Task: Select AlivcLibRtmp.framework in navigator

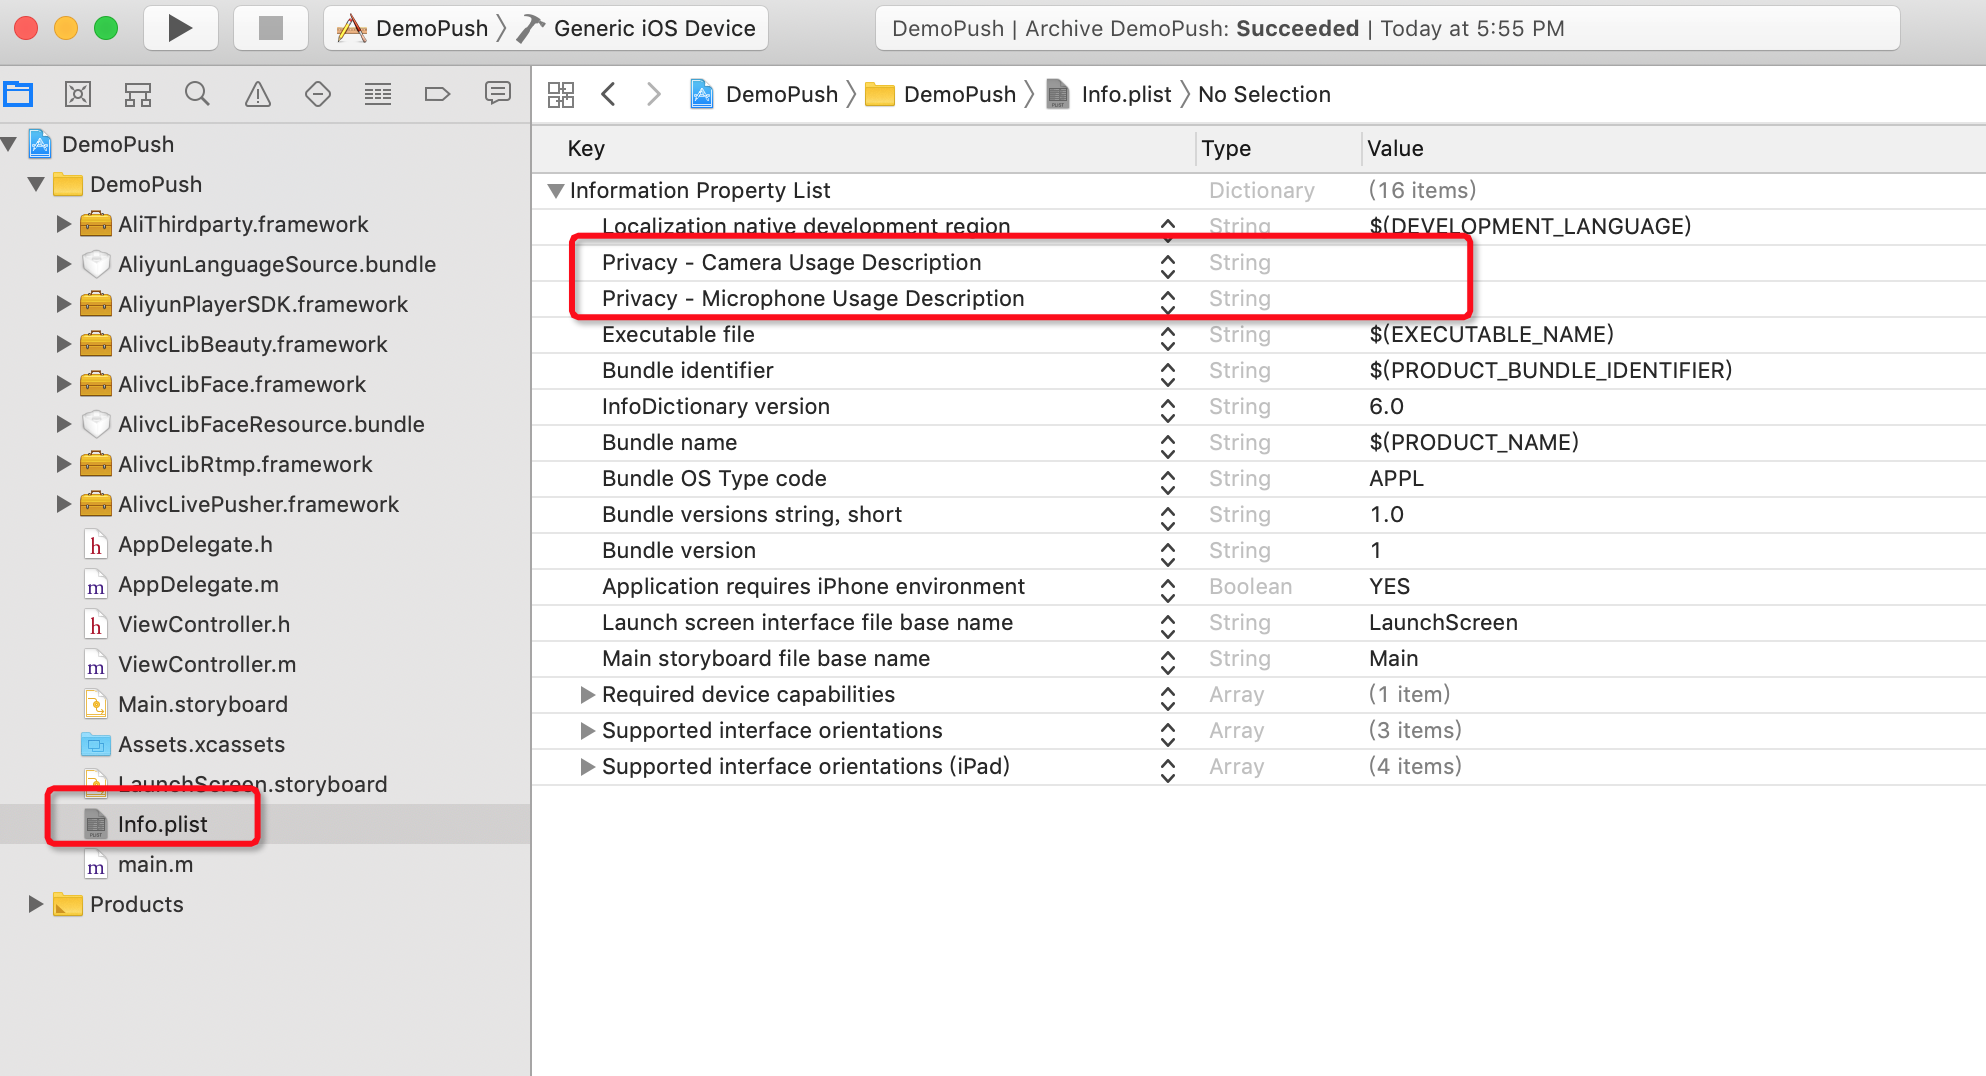Action: tap(245, 464)
